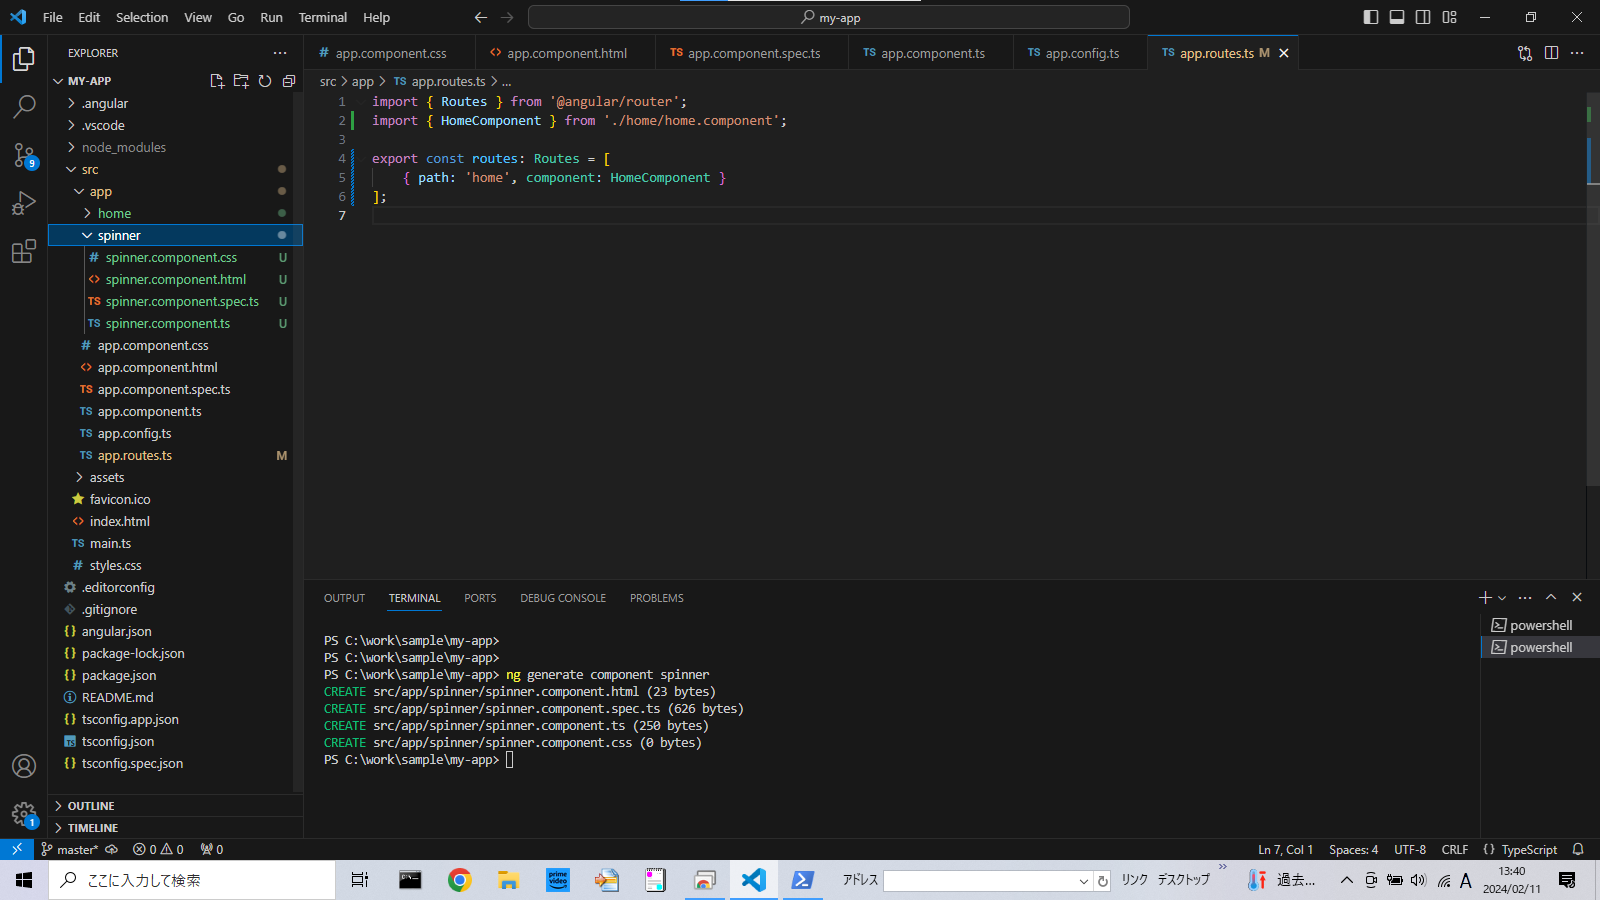Click New Folder icon in explorer header
This screenshot has width=1600, height=900.
241,81
